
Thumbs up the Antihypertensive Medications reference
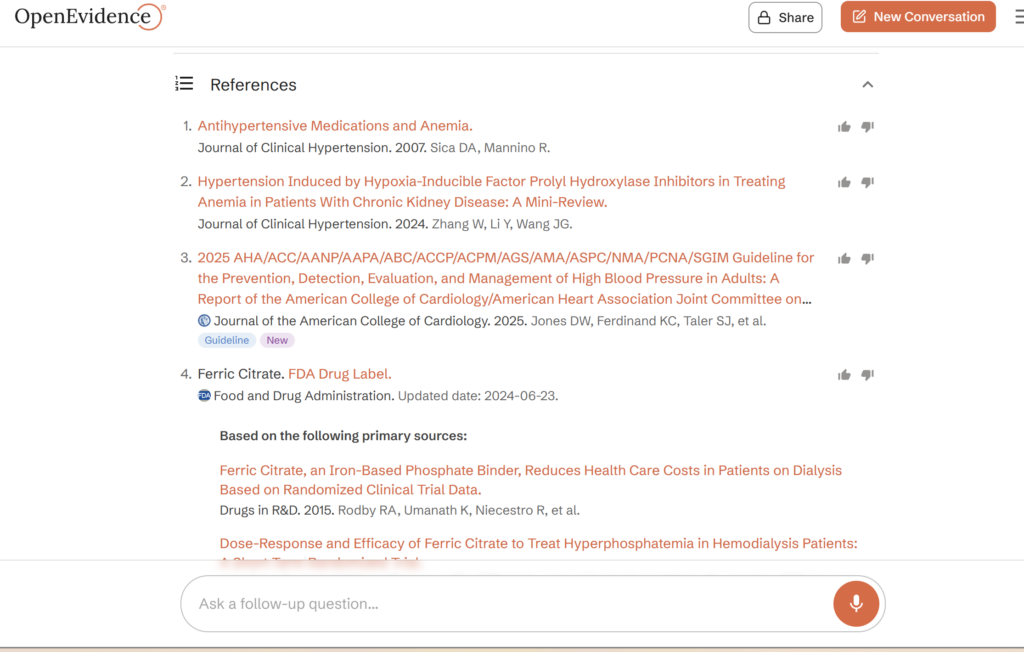click(844, 127)
